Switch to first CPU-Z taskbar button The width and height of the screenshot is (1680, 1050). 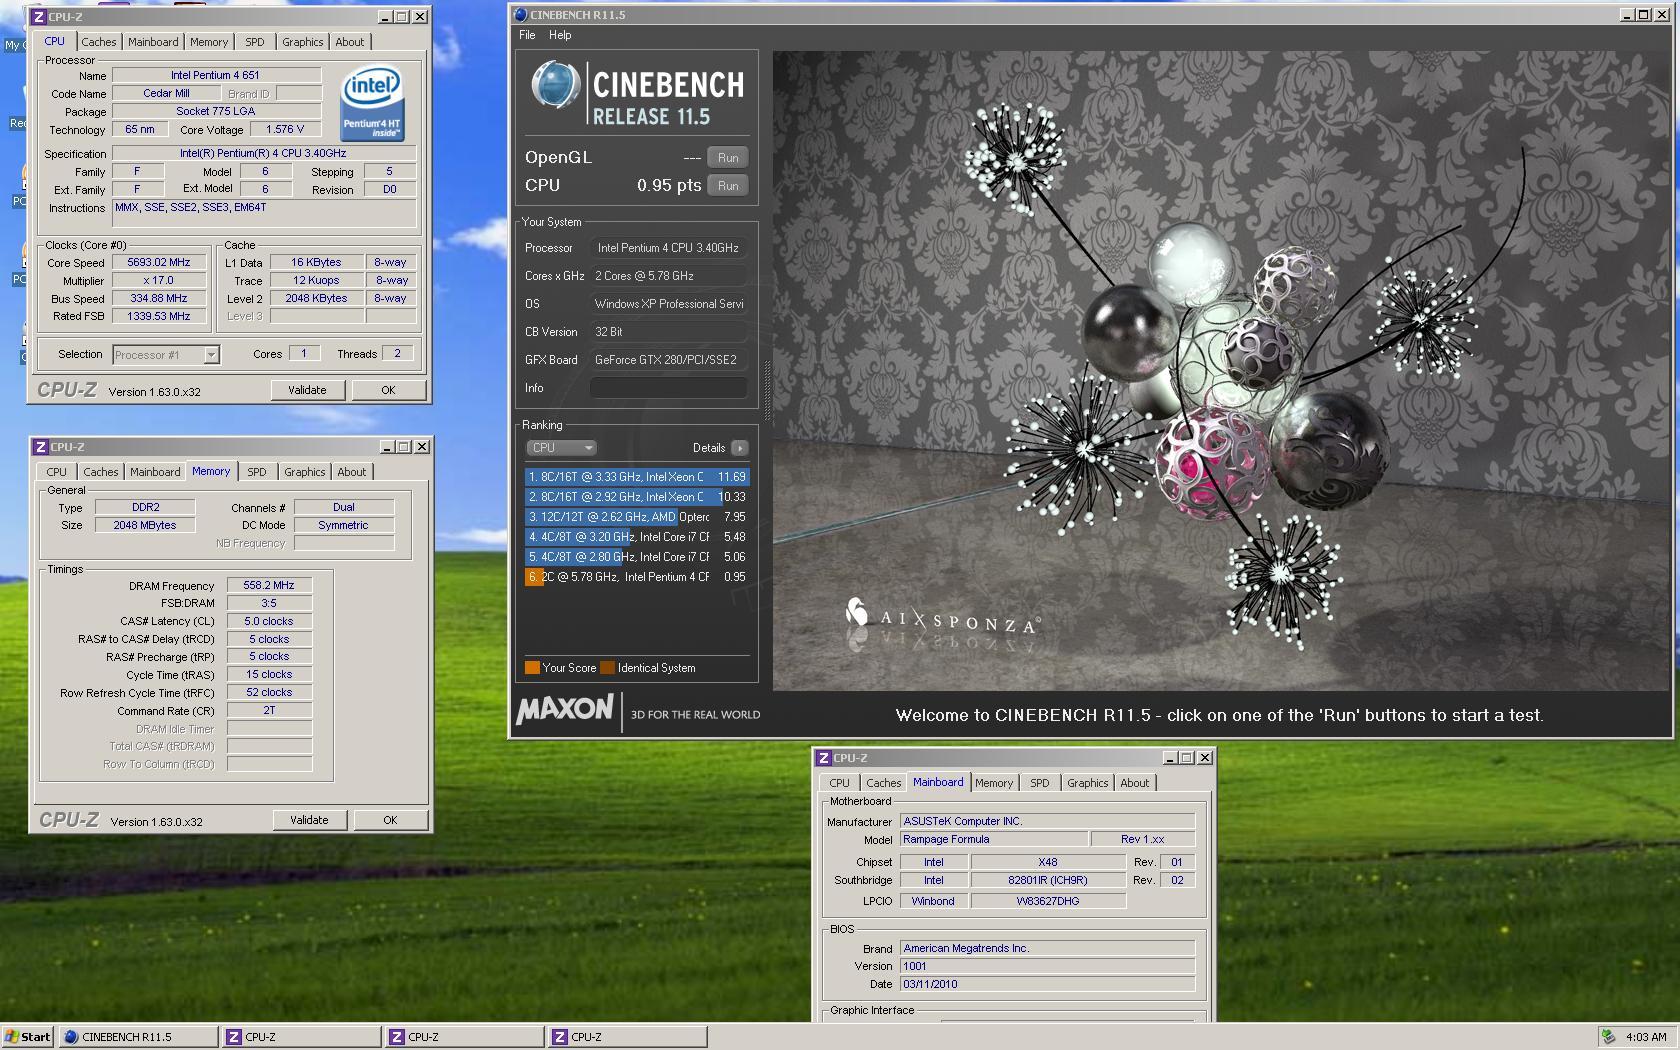coord(302,1037)
